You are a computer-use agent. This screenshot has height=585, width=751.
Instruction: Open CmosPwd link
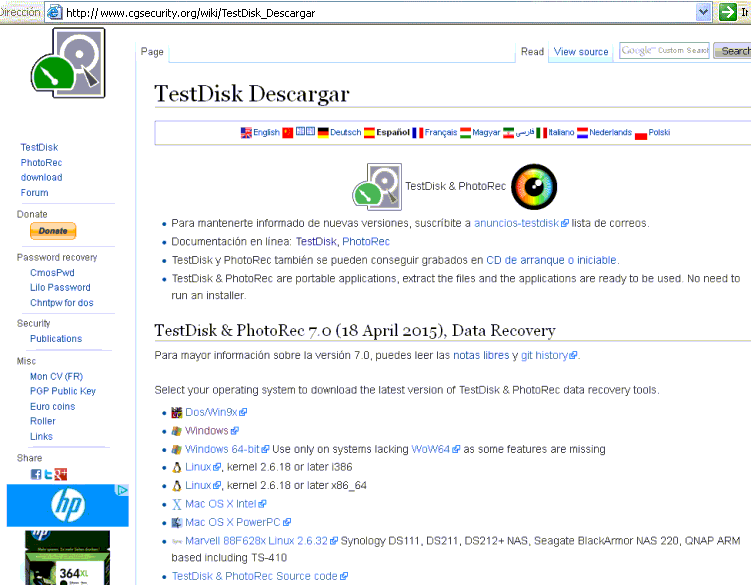pyautogui.click(x=52, y=273)
